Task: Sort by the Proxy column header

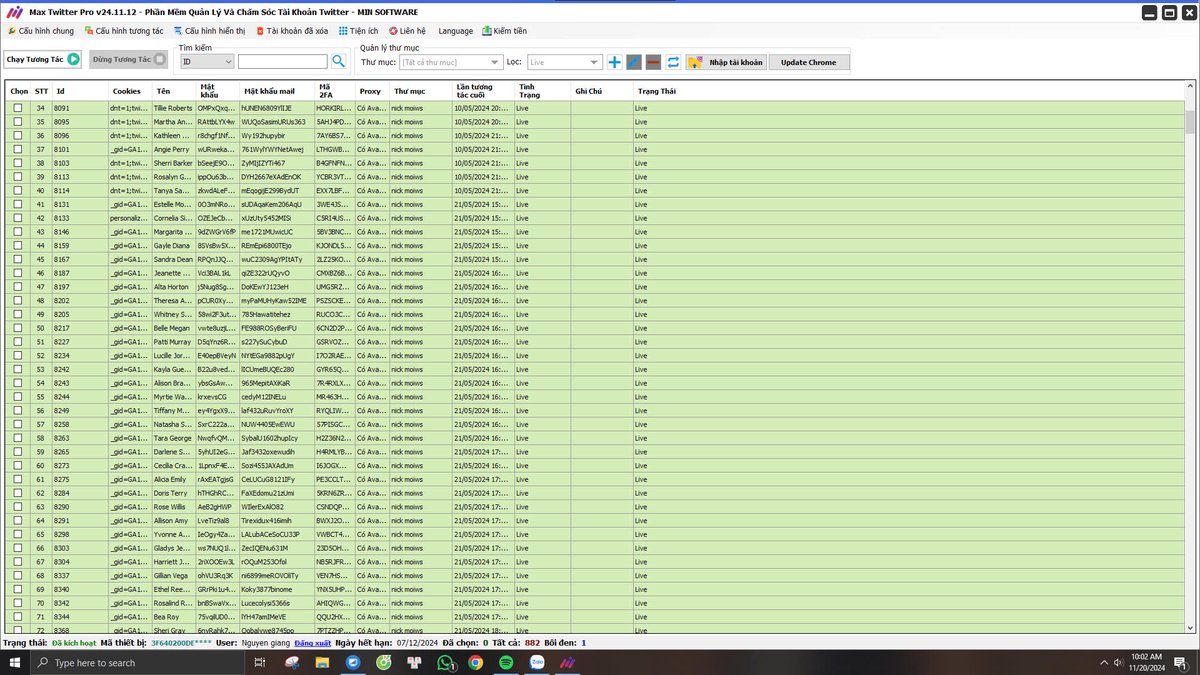Action: coord(372,91)
